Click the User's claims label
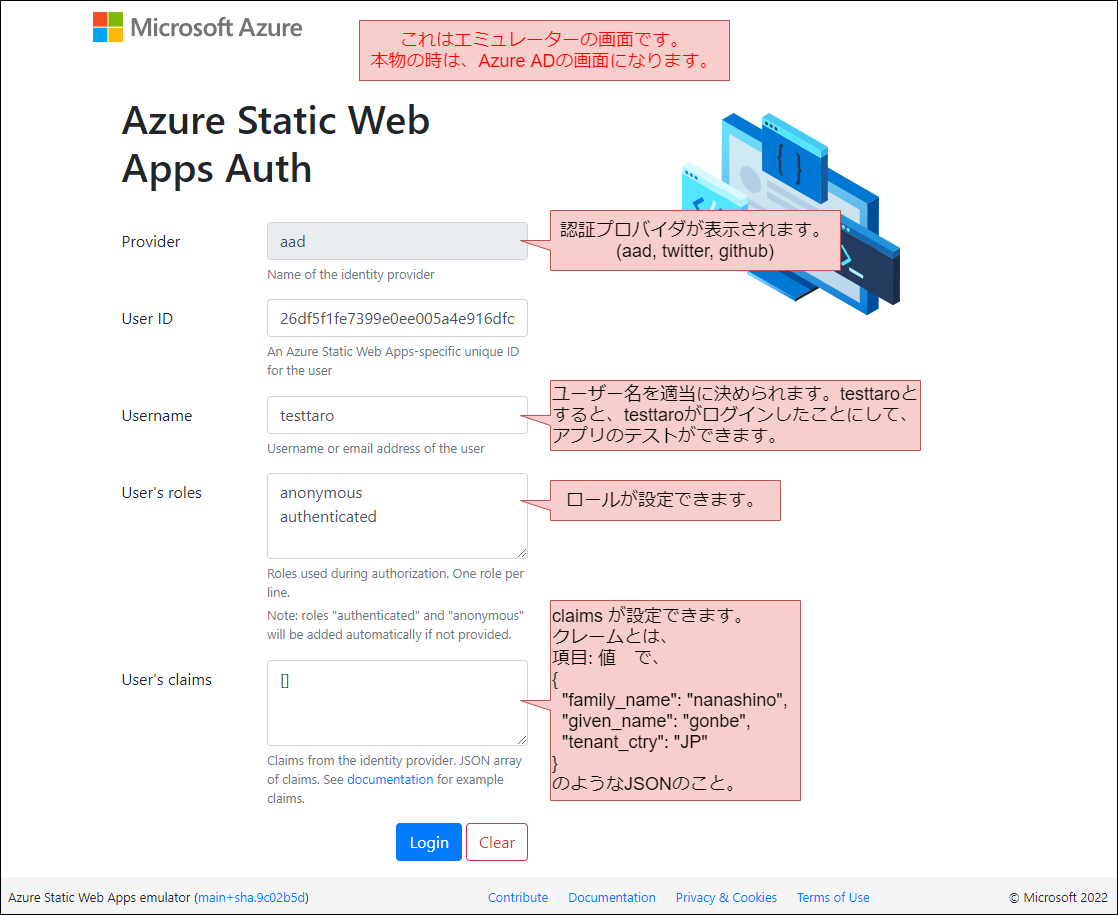The width and height of the screenshot is (1118, 915). [x=166, y=680]
